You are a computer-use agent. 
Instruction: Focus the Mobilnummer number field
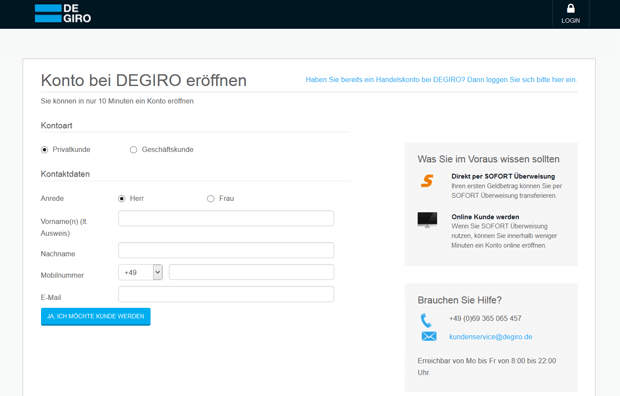[251, 272]
